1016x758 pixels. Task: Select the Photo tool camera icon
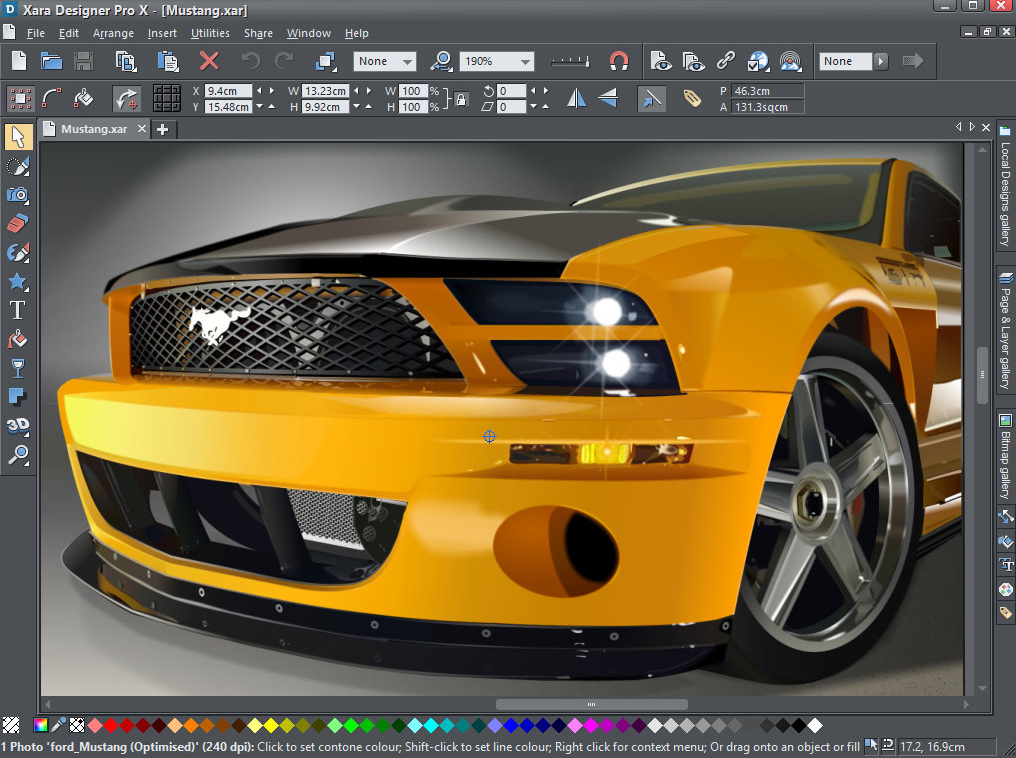point(18,195)
